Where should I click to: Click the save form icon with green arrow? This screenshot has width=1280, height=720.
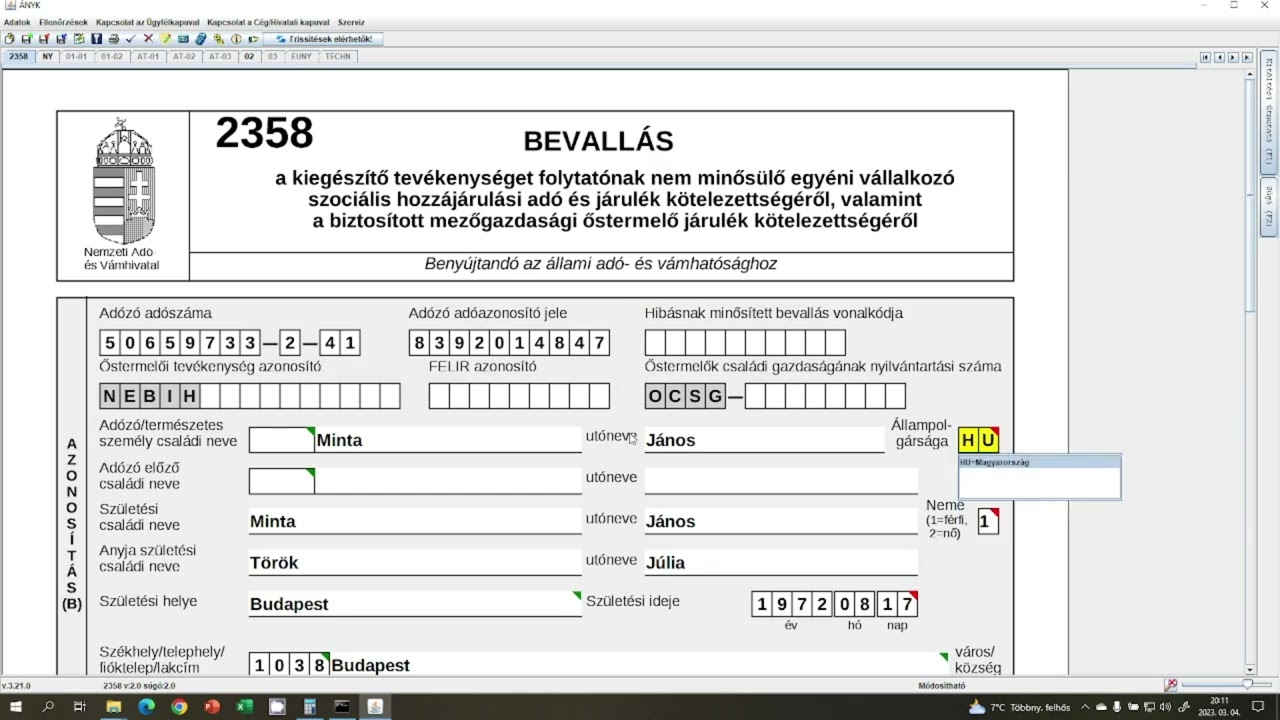tap(27, 39)
